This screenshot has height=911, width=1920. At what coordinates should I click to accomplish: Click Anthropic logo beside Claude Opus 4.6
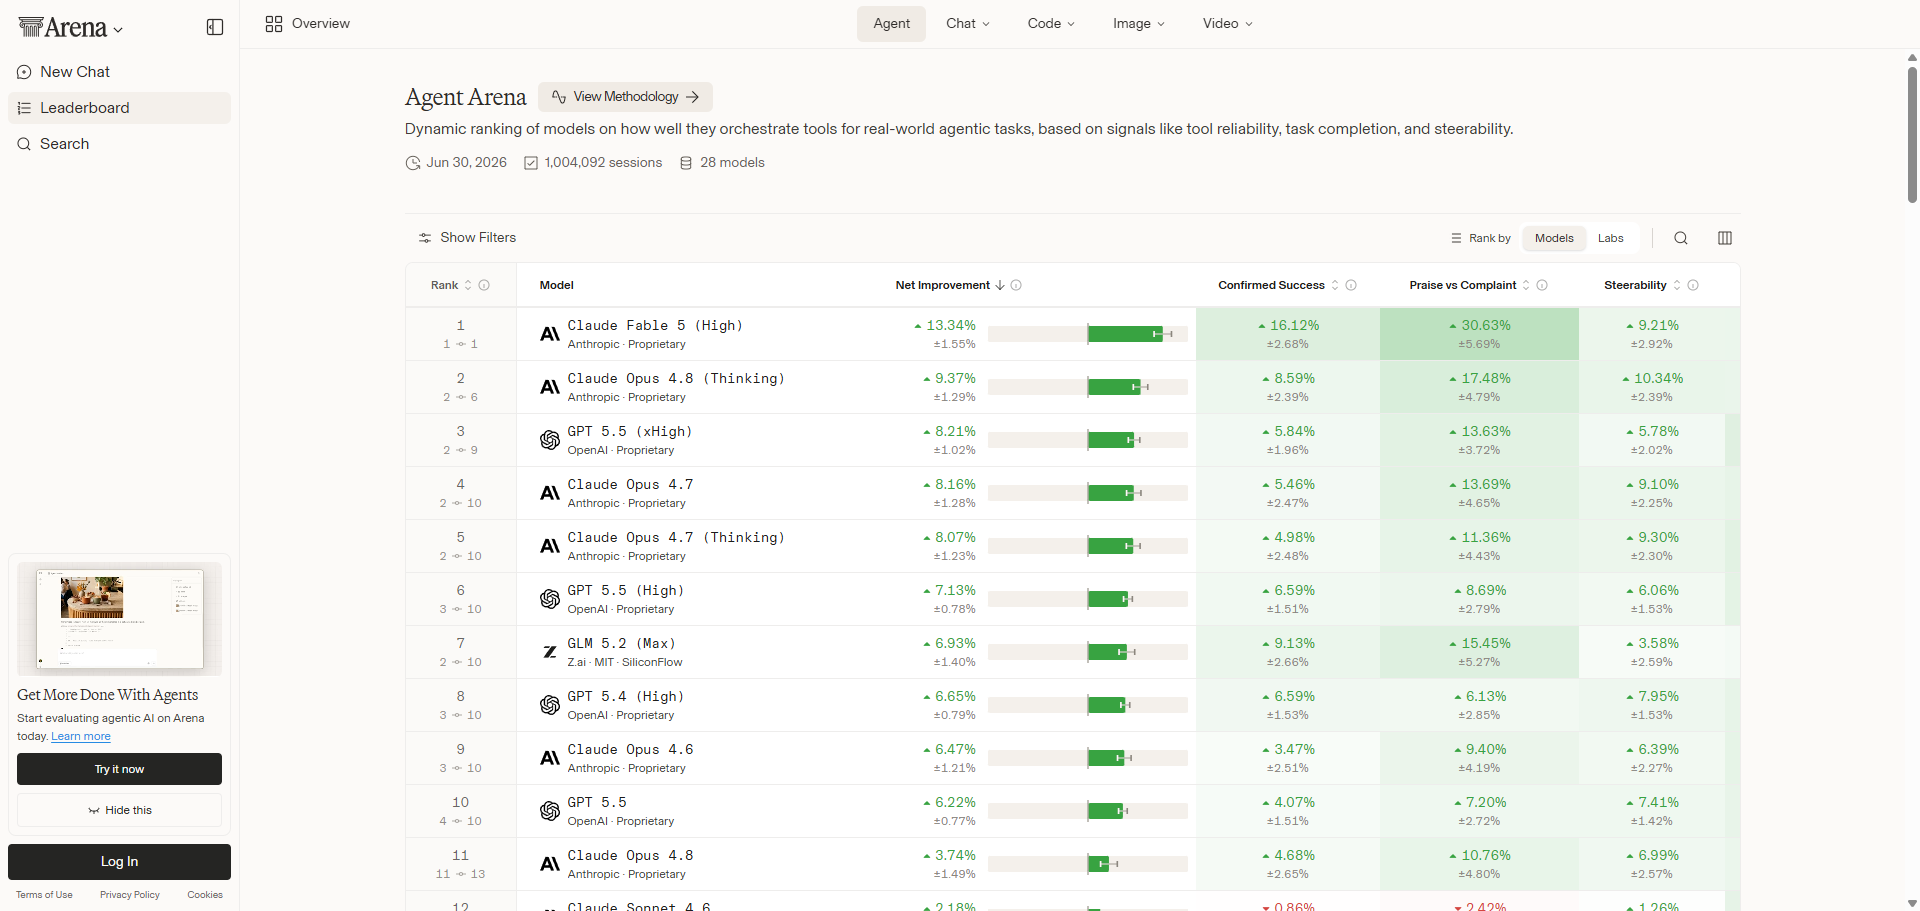550,758
